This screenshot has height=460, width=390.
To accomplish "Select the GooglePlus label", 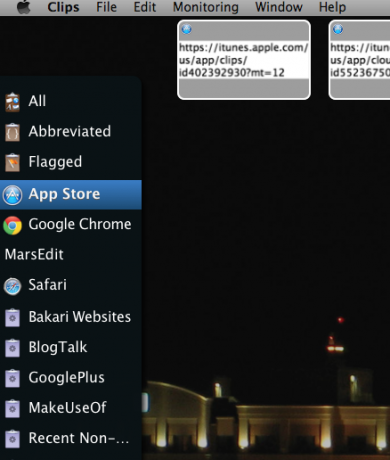I will pyautogui.click(x=67, y=378).
